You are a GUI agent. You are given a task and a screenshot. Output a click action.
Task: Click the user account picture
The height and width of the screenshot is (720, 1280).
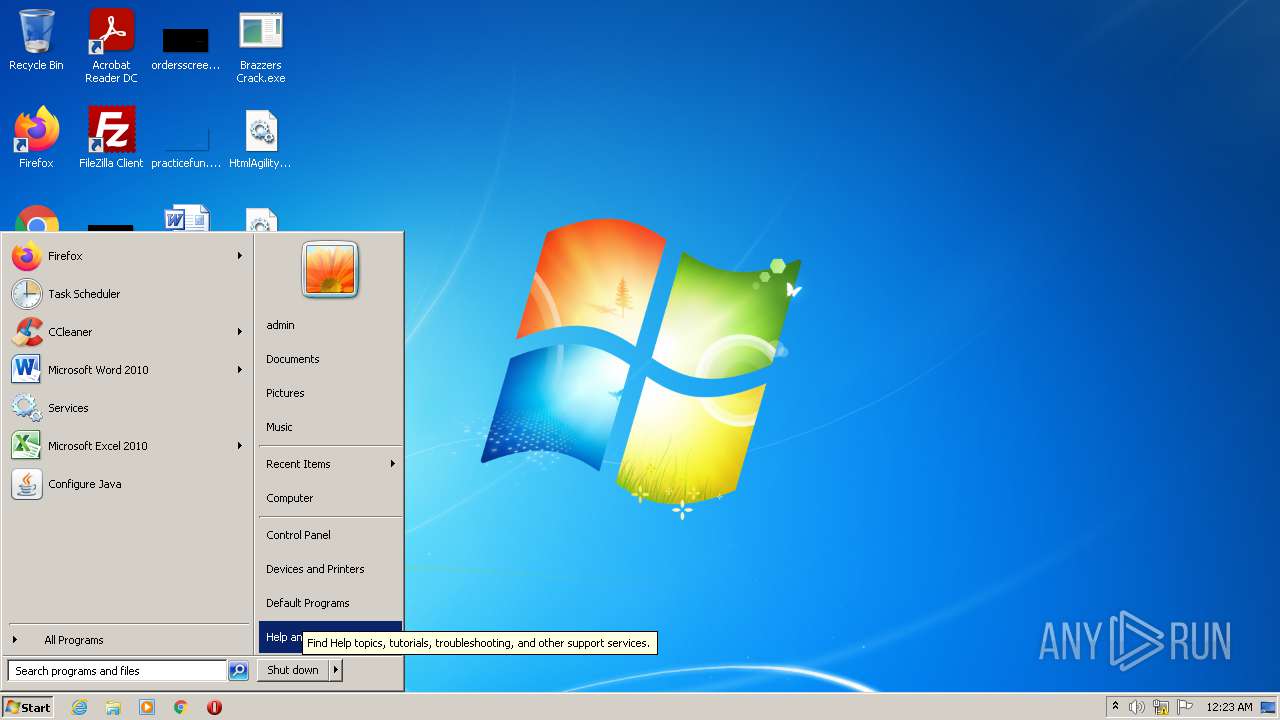pos(330,270)
